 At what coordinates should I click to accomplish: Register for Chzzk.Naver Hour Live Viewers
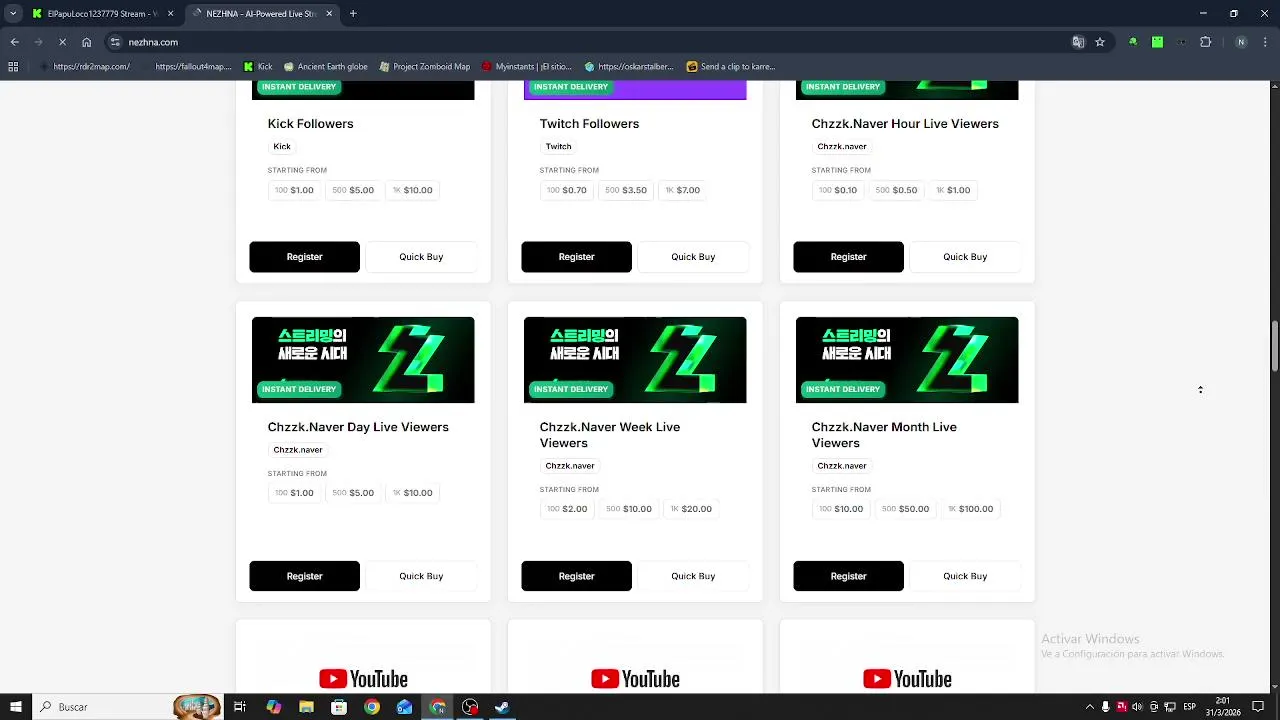848,257
